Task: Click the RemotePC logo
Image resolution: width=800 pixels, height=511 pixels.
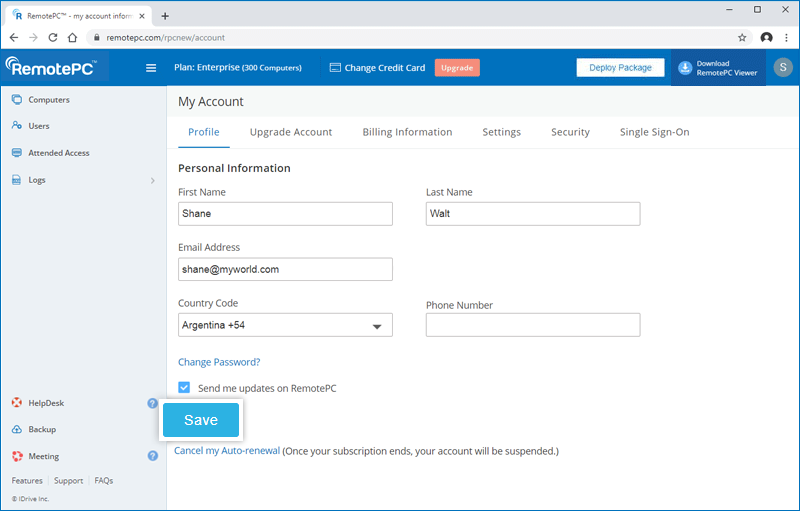Action: [51, 67]
